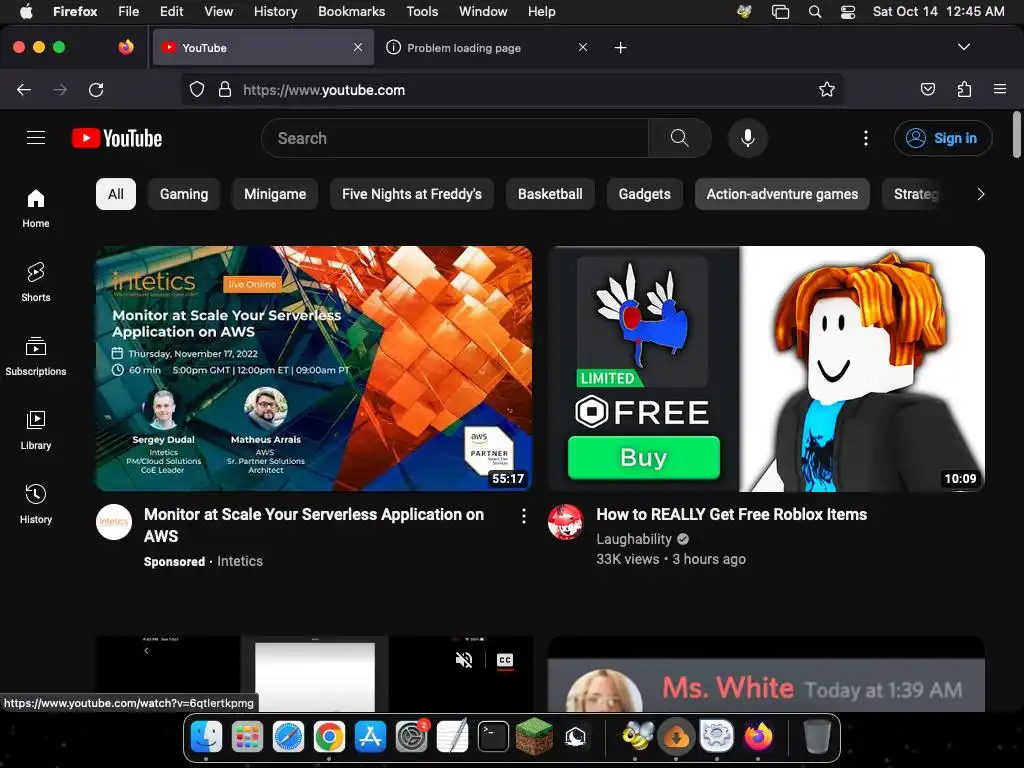Open the View menu
The height and width of the screenshot is (768, 1024).
coord(218,11)
